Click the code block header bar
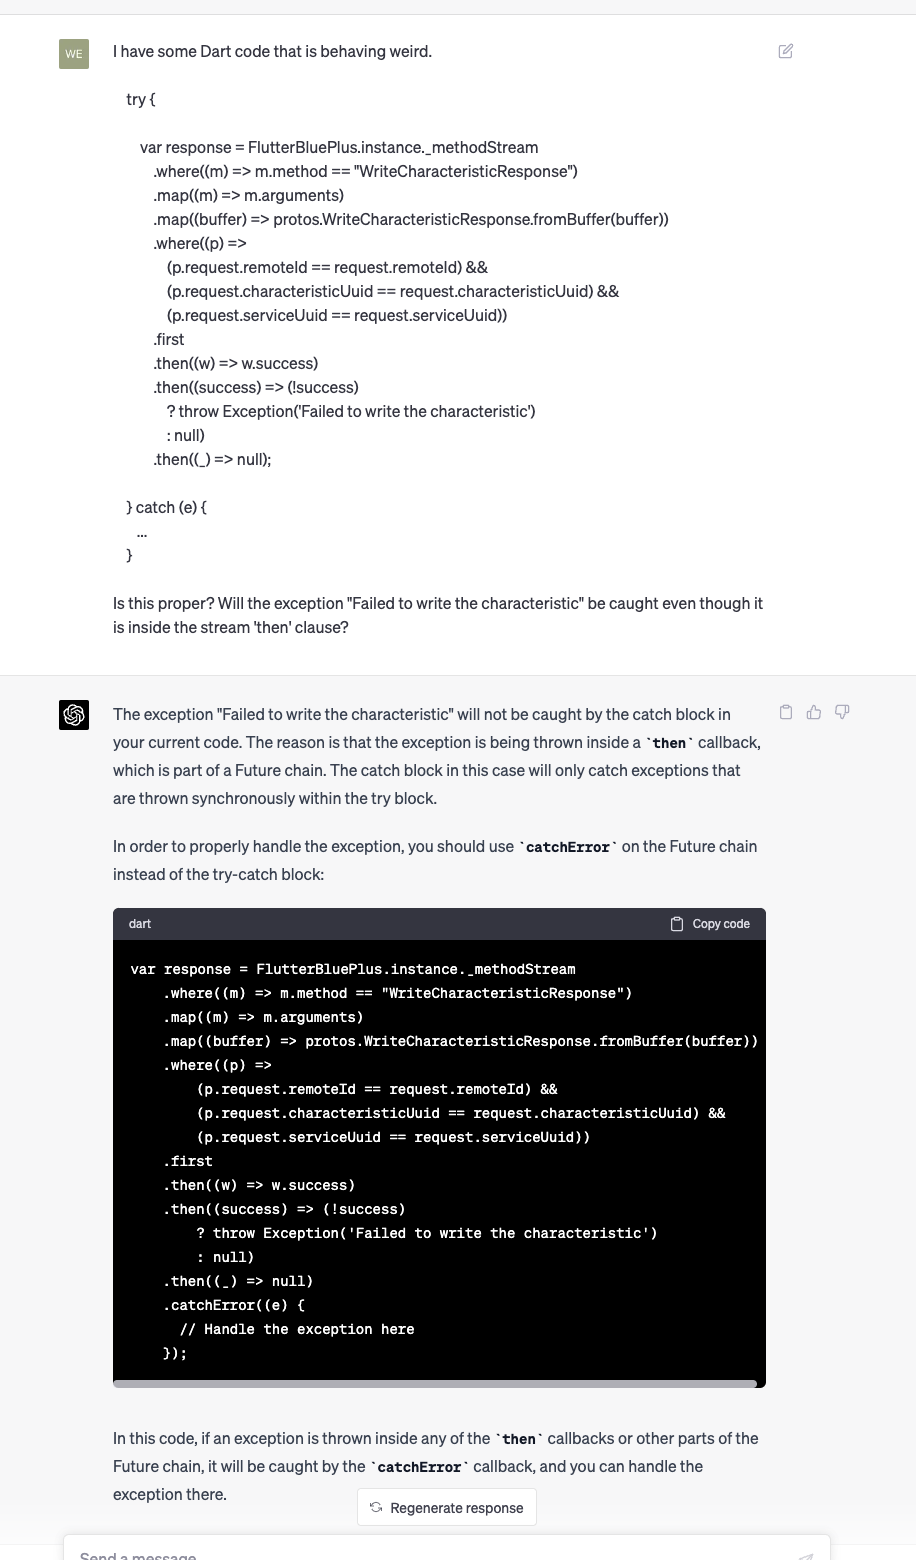This screenshot has height=1560, width=916. 400,923
